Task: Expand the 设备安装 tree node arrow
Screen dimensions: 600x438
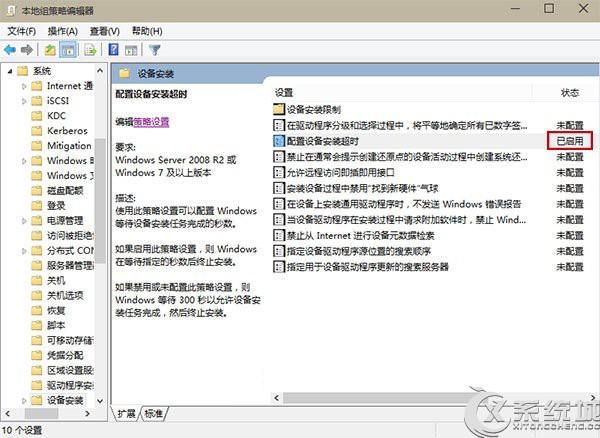Action: point(24,401)
